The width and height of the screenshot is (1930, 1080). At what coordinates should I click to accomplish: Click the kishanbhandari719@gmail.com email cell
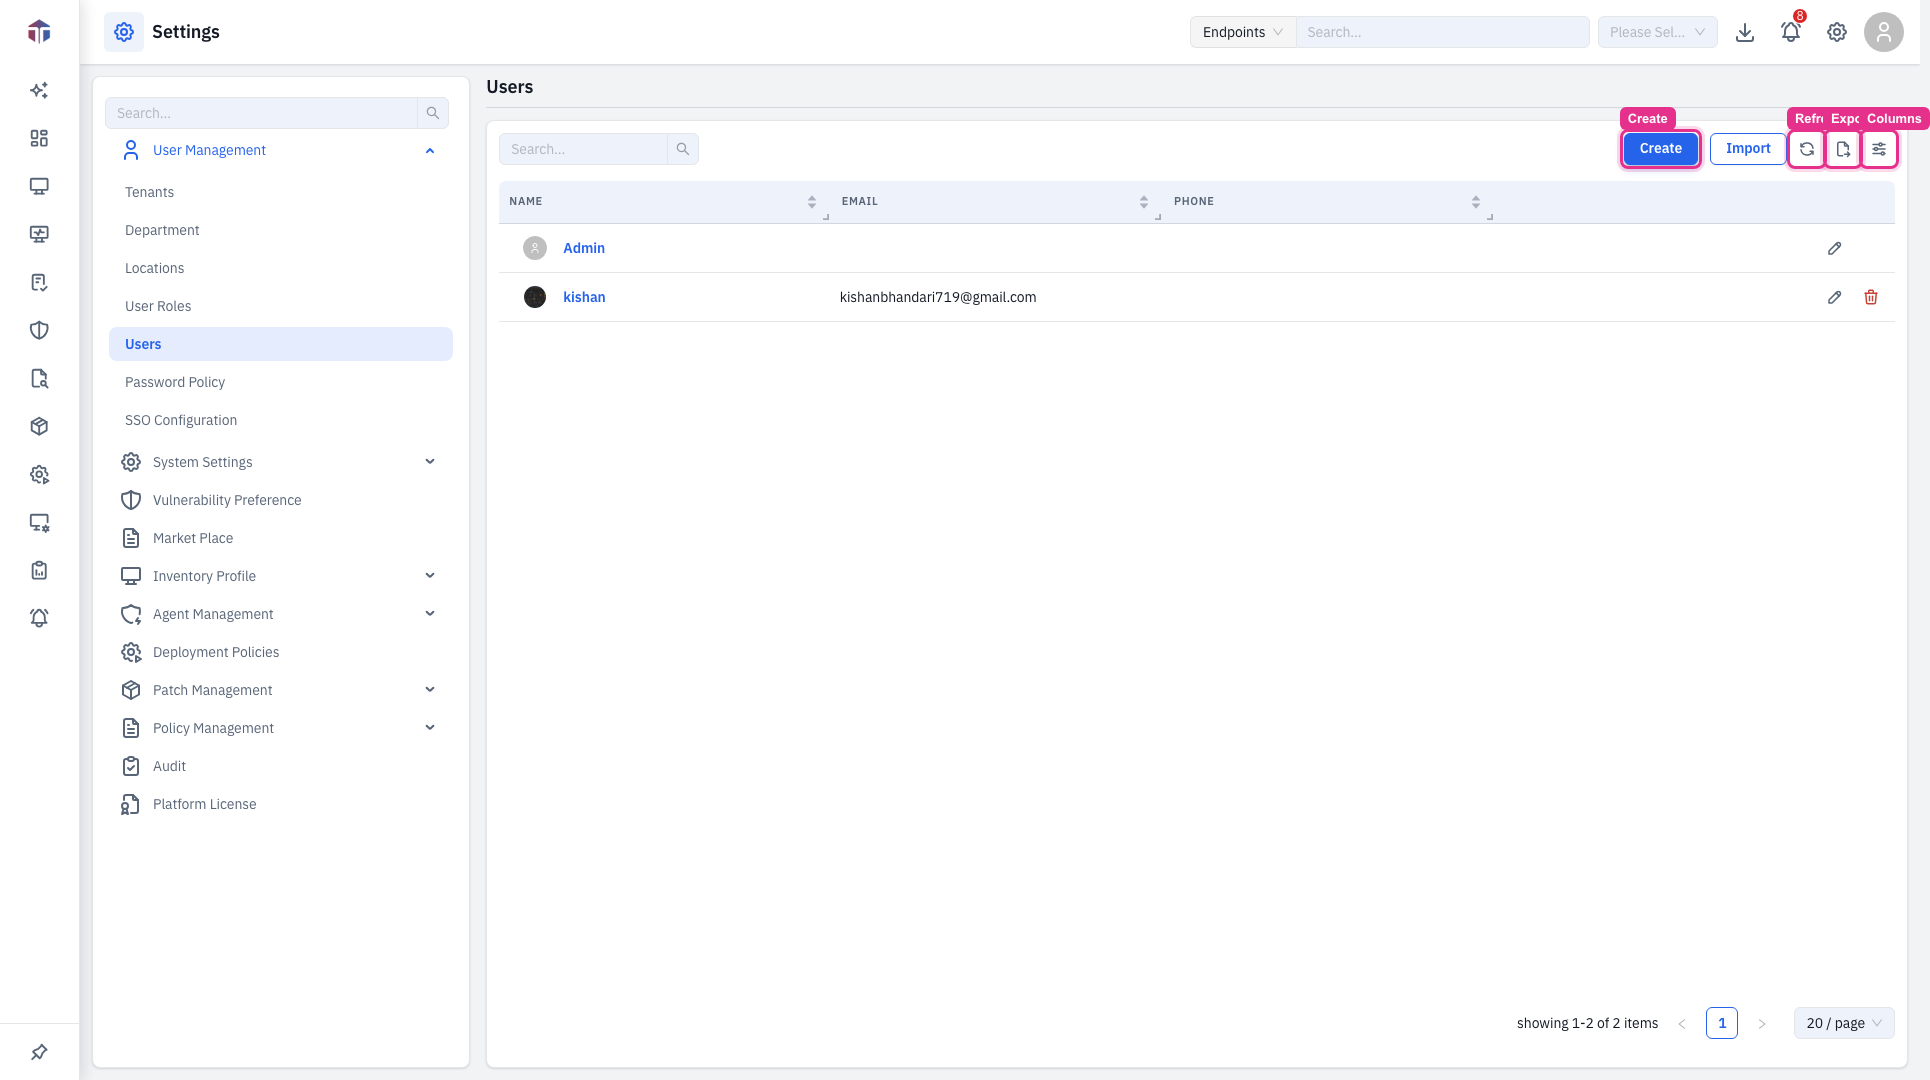(938, 297)
